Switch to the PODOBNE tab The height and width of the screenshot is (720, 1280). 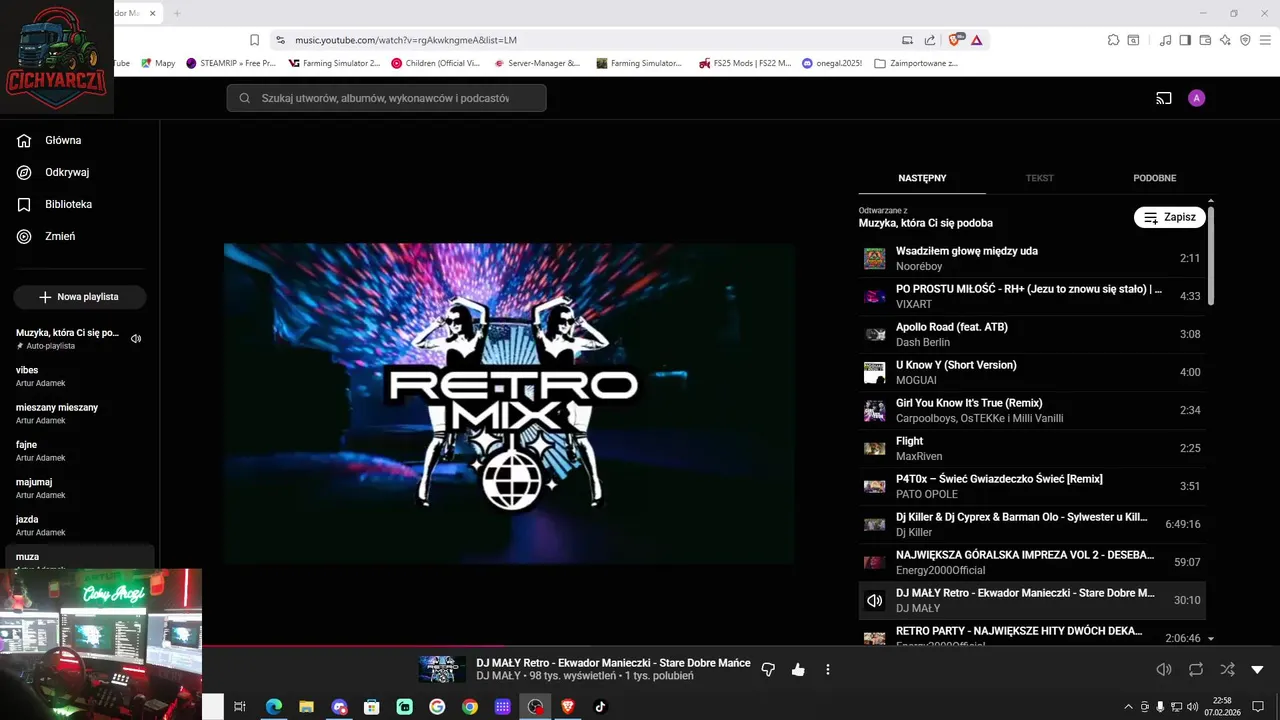coord(1155,178)
